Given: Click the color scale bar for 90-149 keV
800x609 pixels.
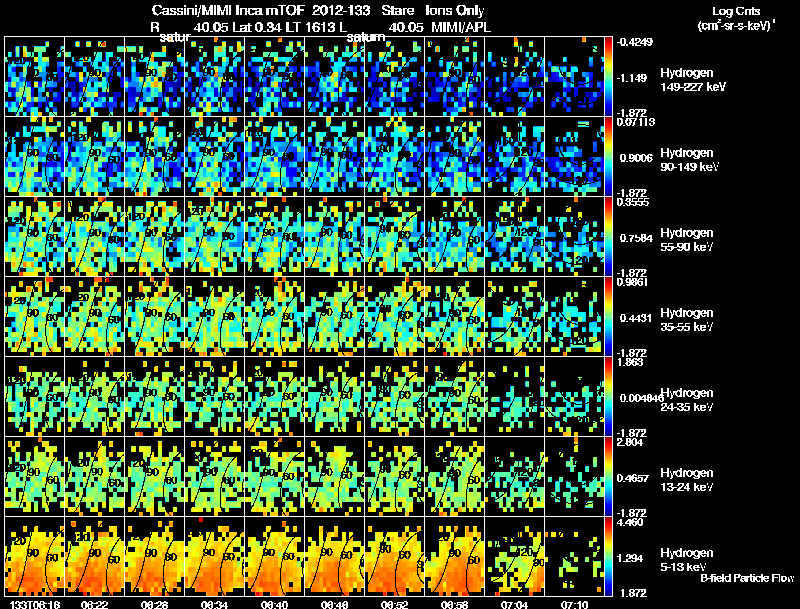Looking at the screenshot, I should 608,157.
